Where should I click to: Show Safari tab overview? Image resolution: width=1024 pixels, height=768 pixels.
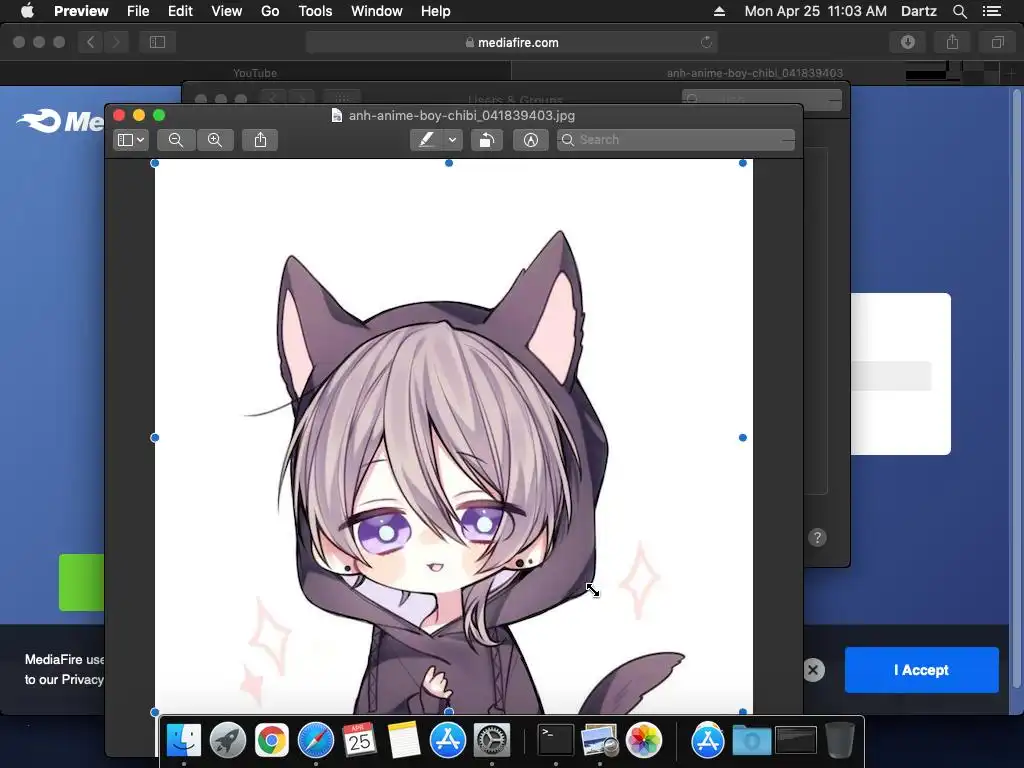pyautogui.click(x=997, y=42)
